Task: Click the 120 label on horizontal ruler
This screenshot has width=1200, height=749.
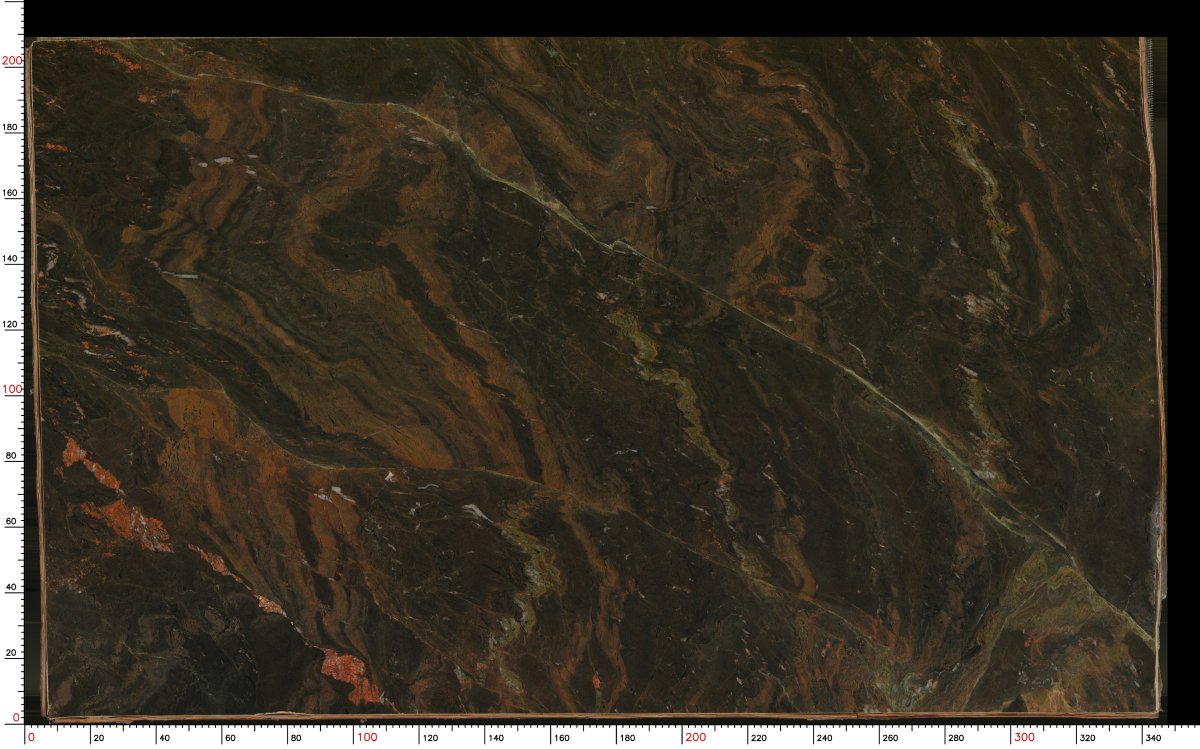Action: (x=430, y=739)
